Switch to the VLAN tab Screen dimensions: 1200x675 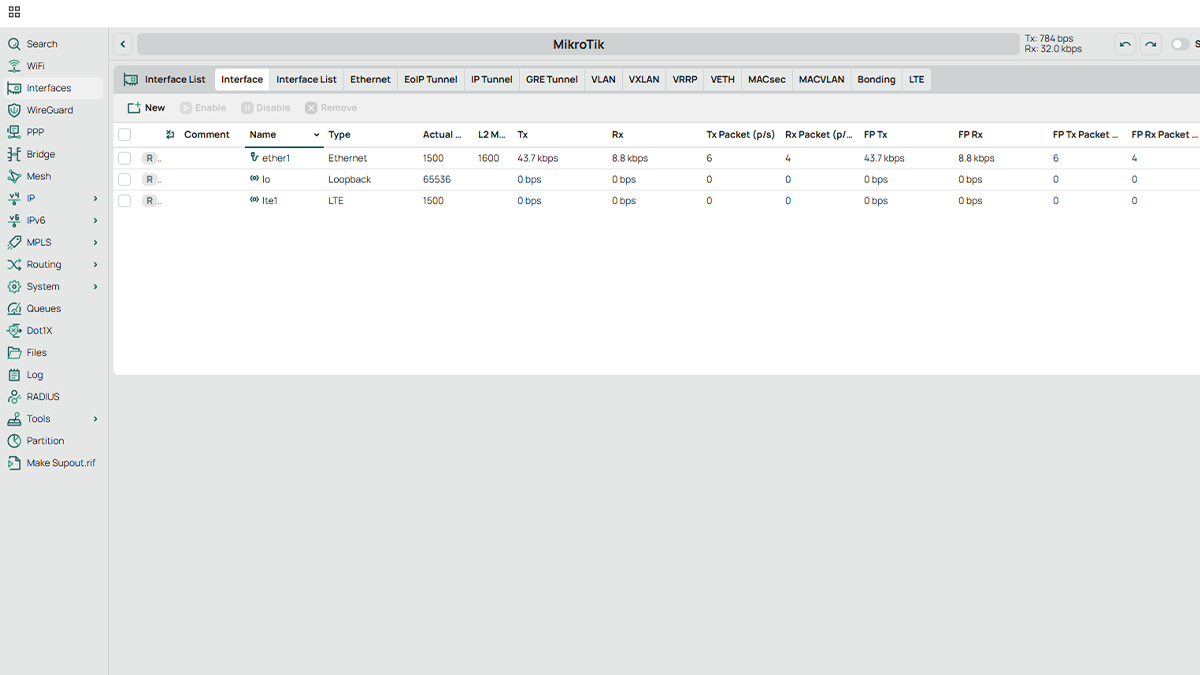point(603,80)
